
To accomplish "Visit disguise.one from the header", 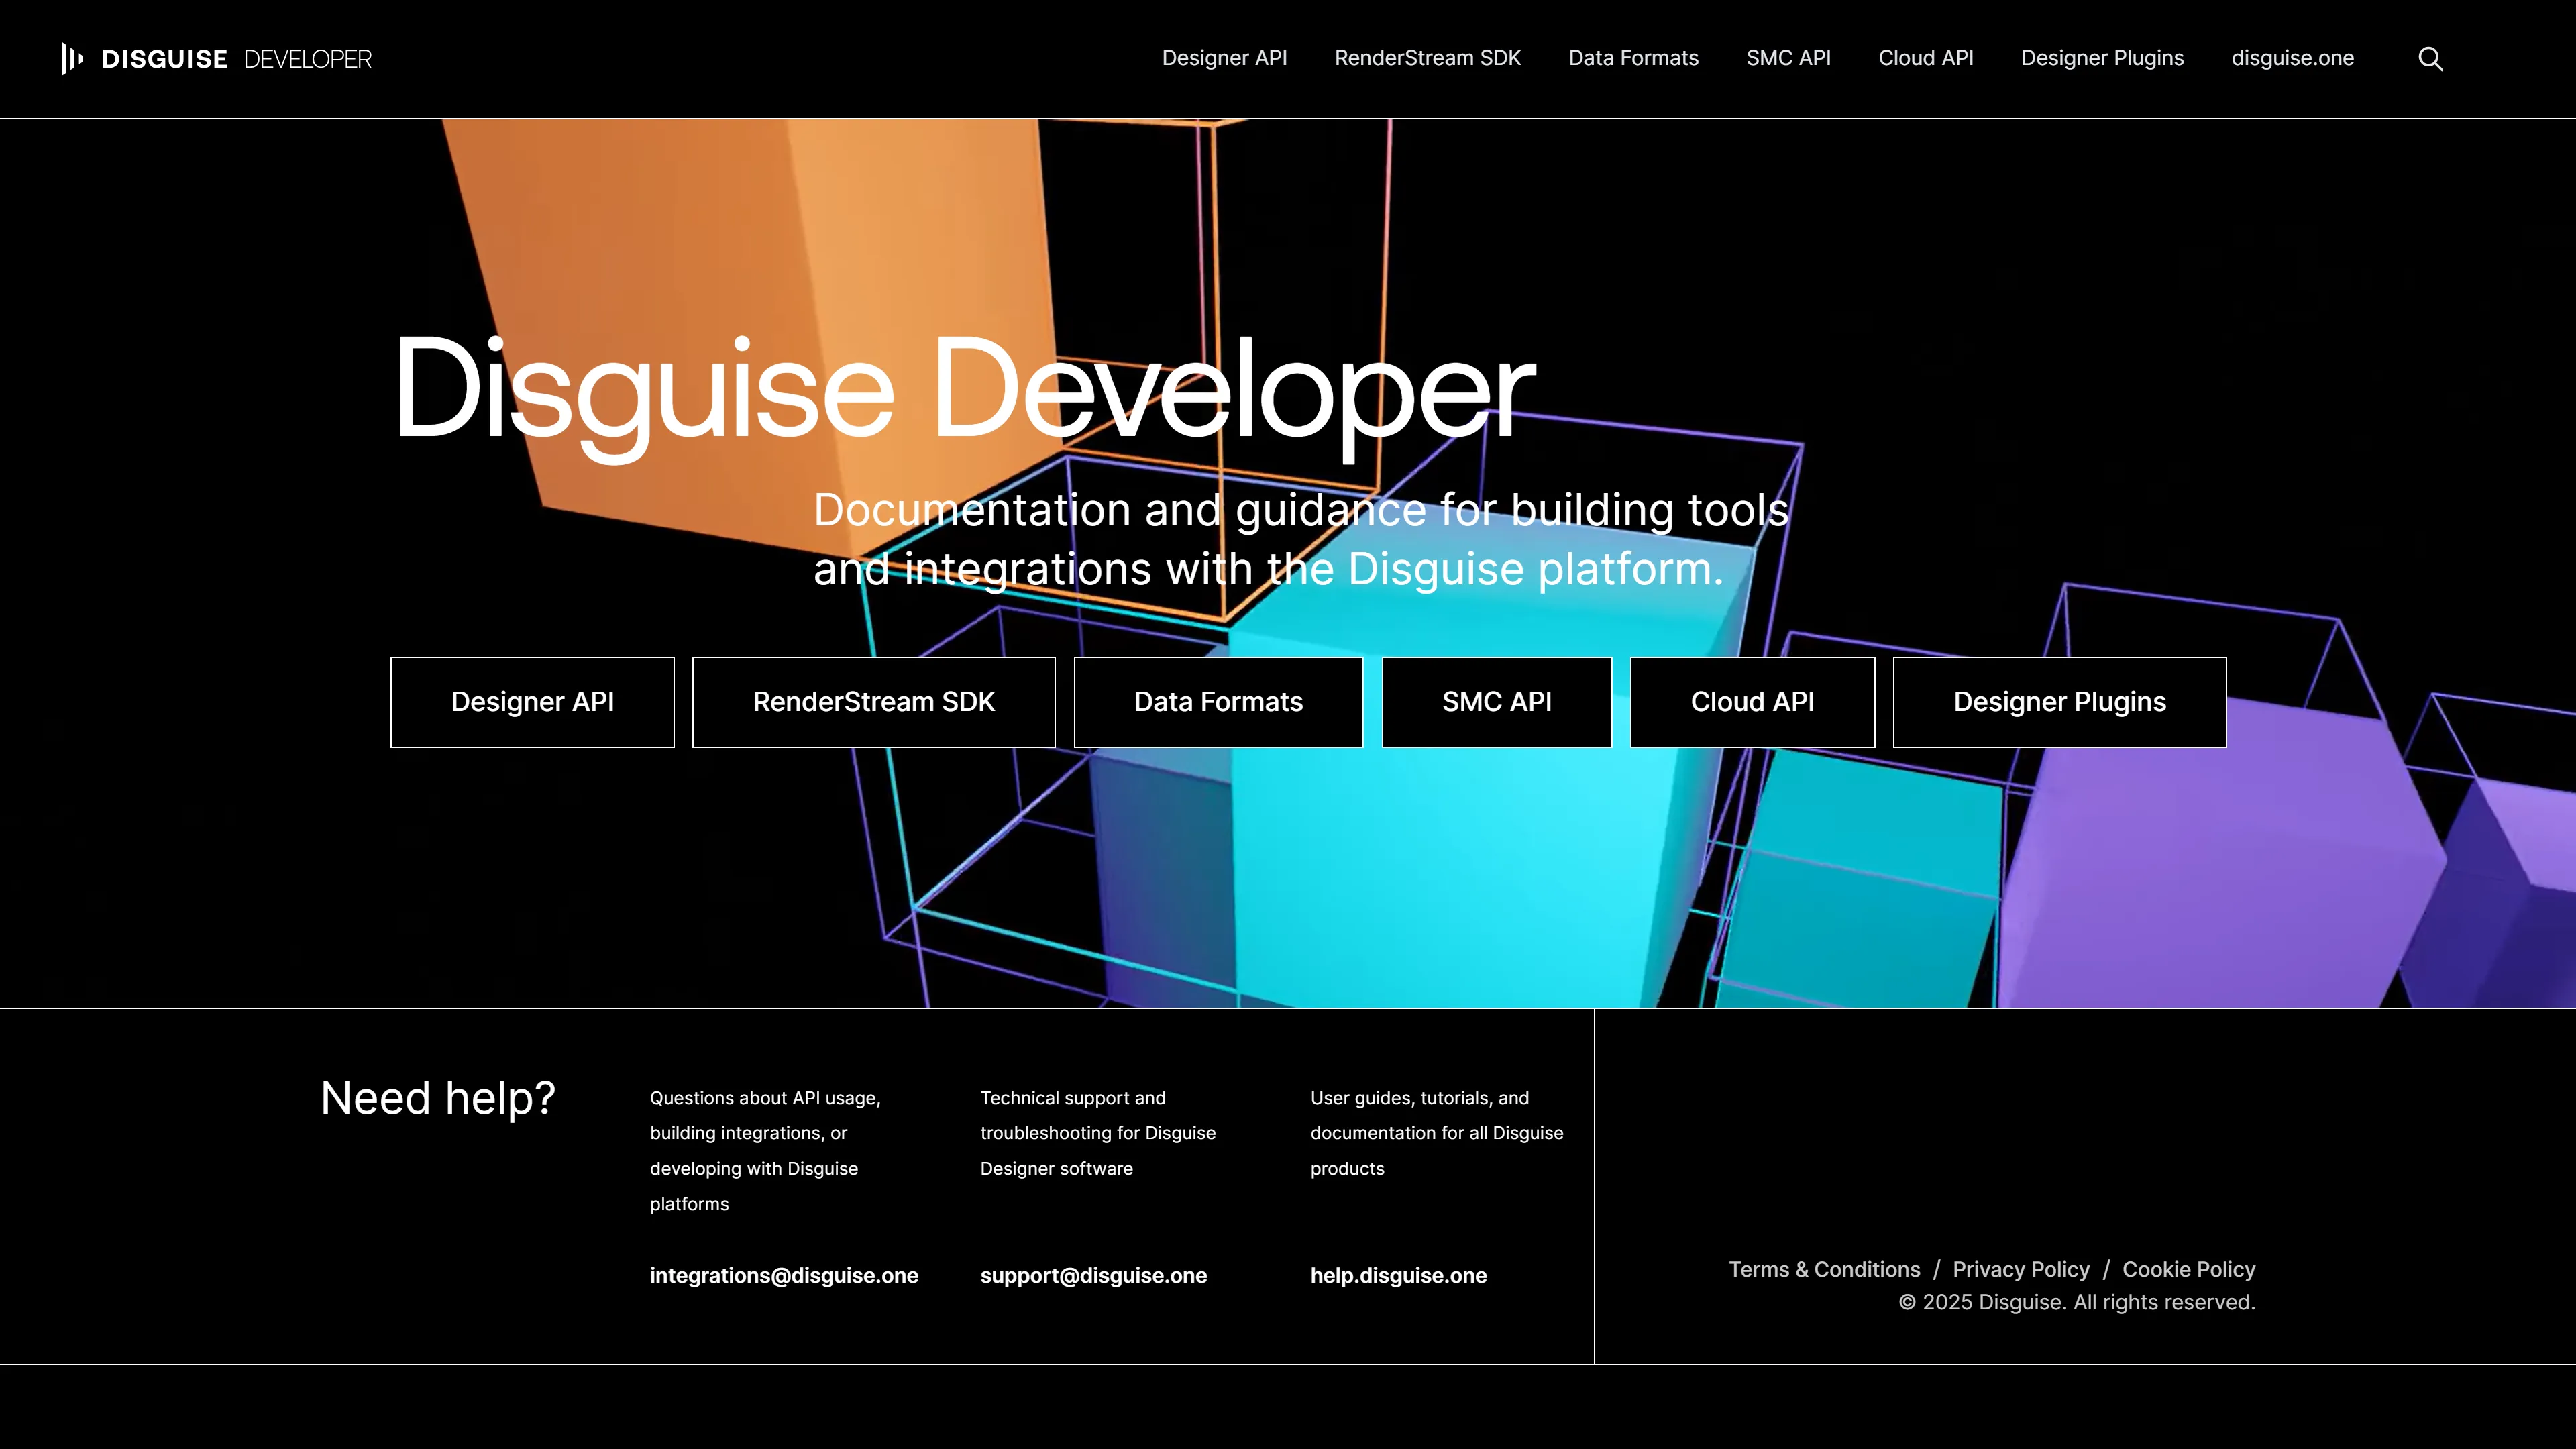I will (2292, 58).
